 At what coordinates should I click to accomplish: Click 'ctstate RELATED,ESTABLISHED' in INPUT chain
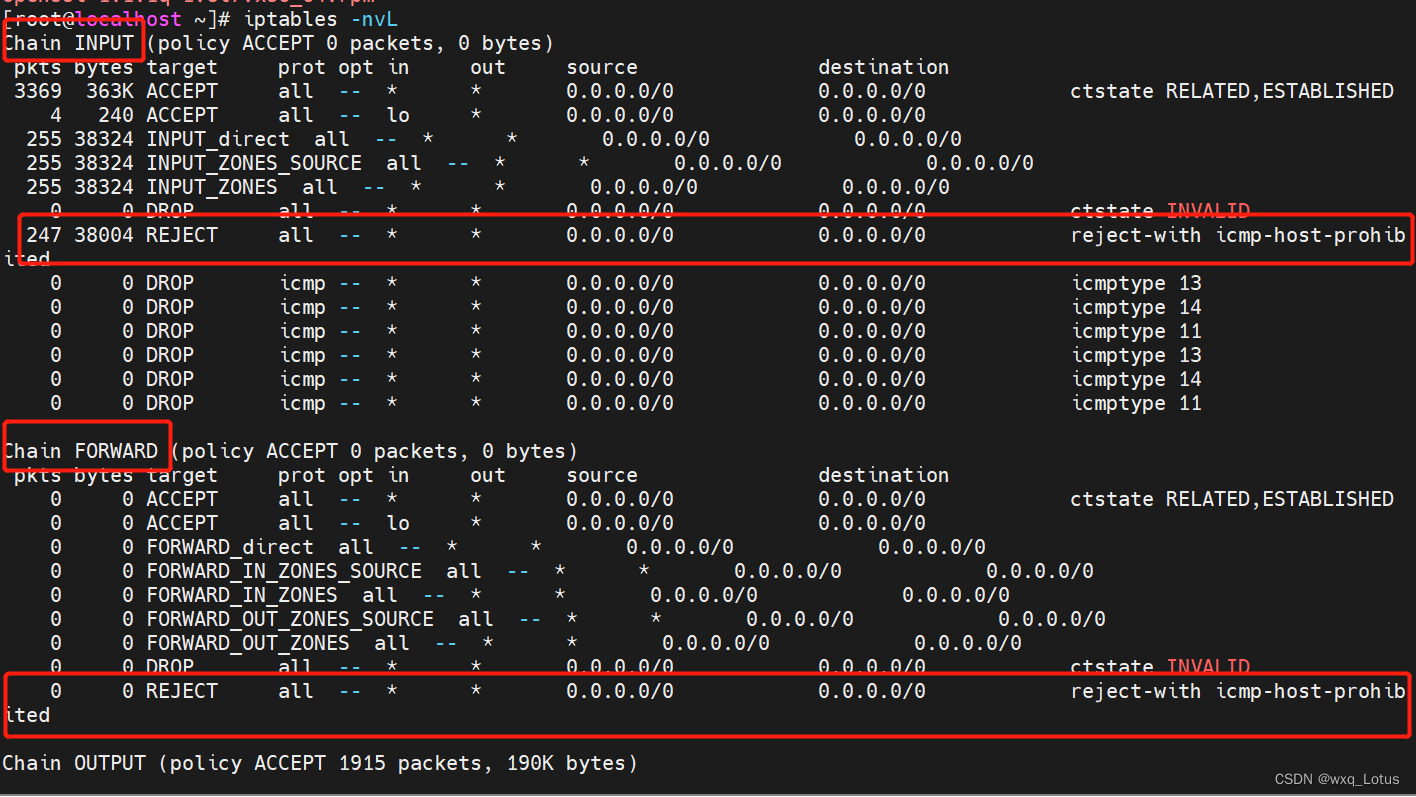(1232, 91)
